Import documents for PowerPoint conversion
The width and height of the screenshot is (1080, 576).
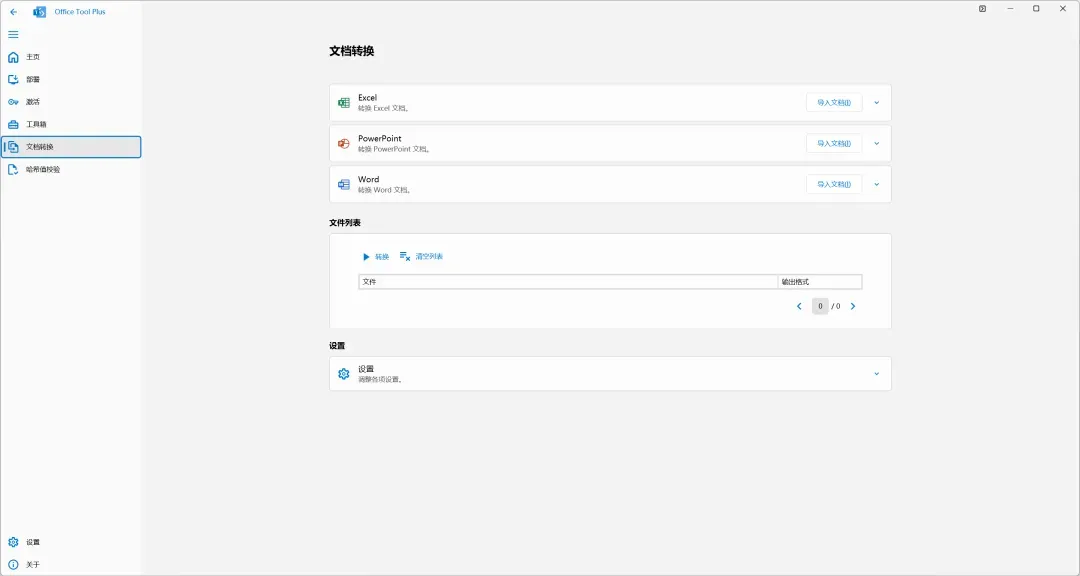(834, 143)
